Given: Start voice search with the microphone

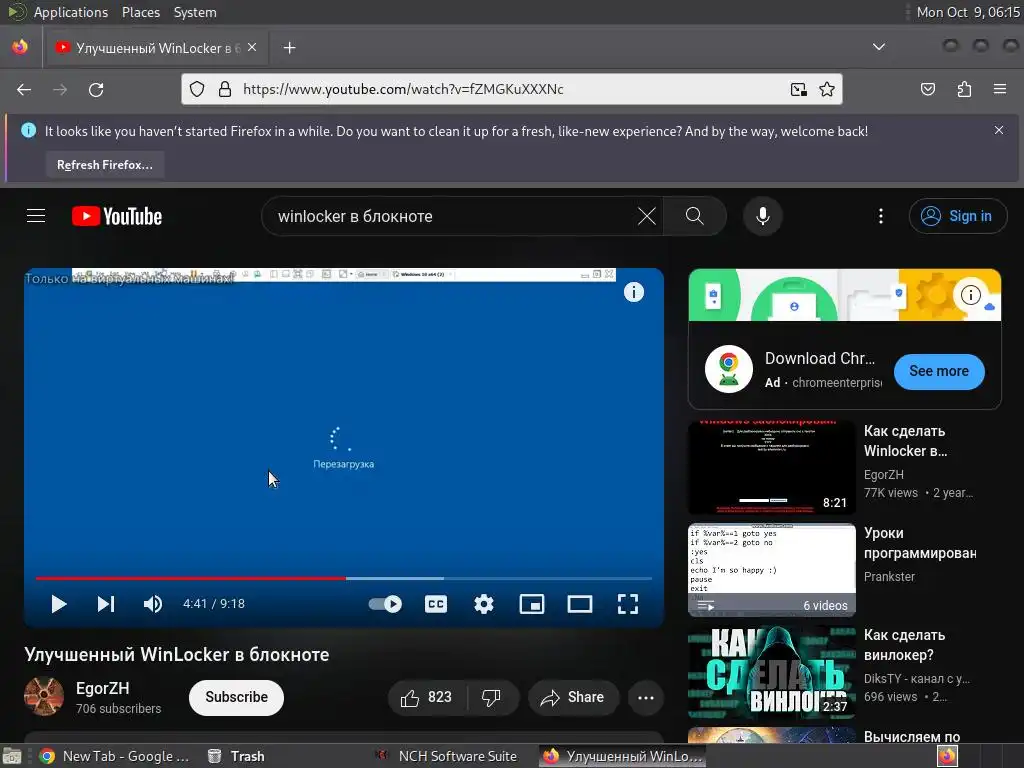Looking at the screenshot, I should [762, 216].
